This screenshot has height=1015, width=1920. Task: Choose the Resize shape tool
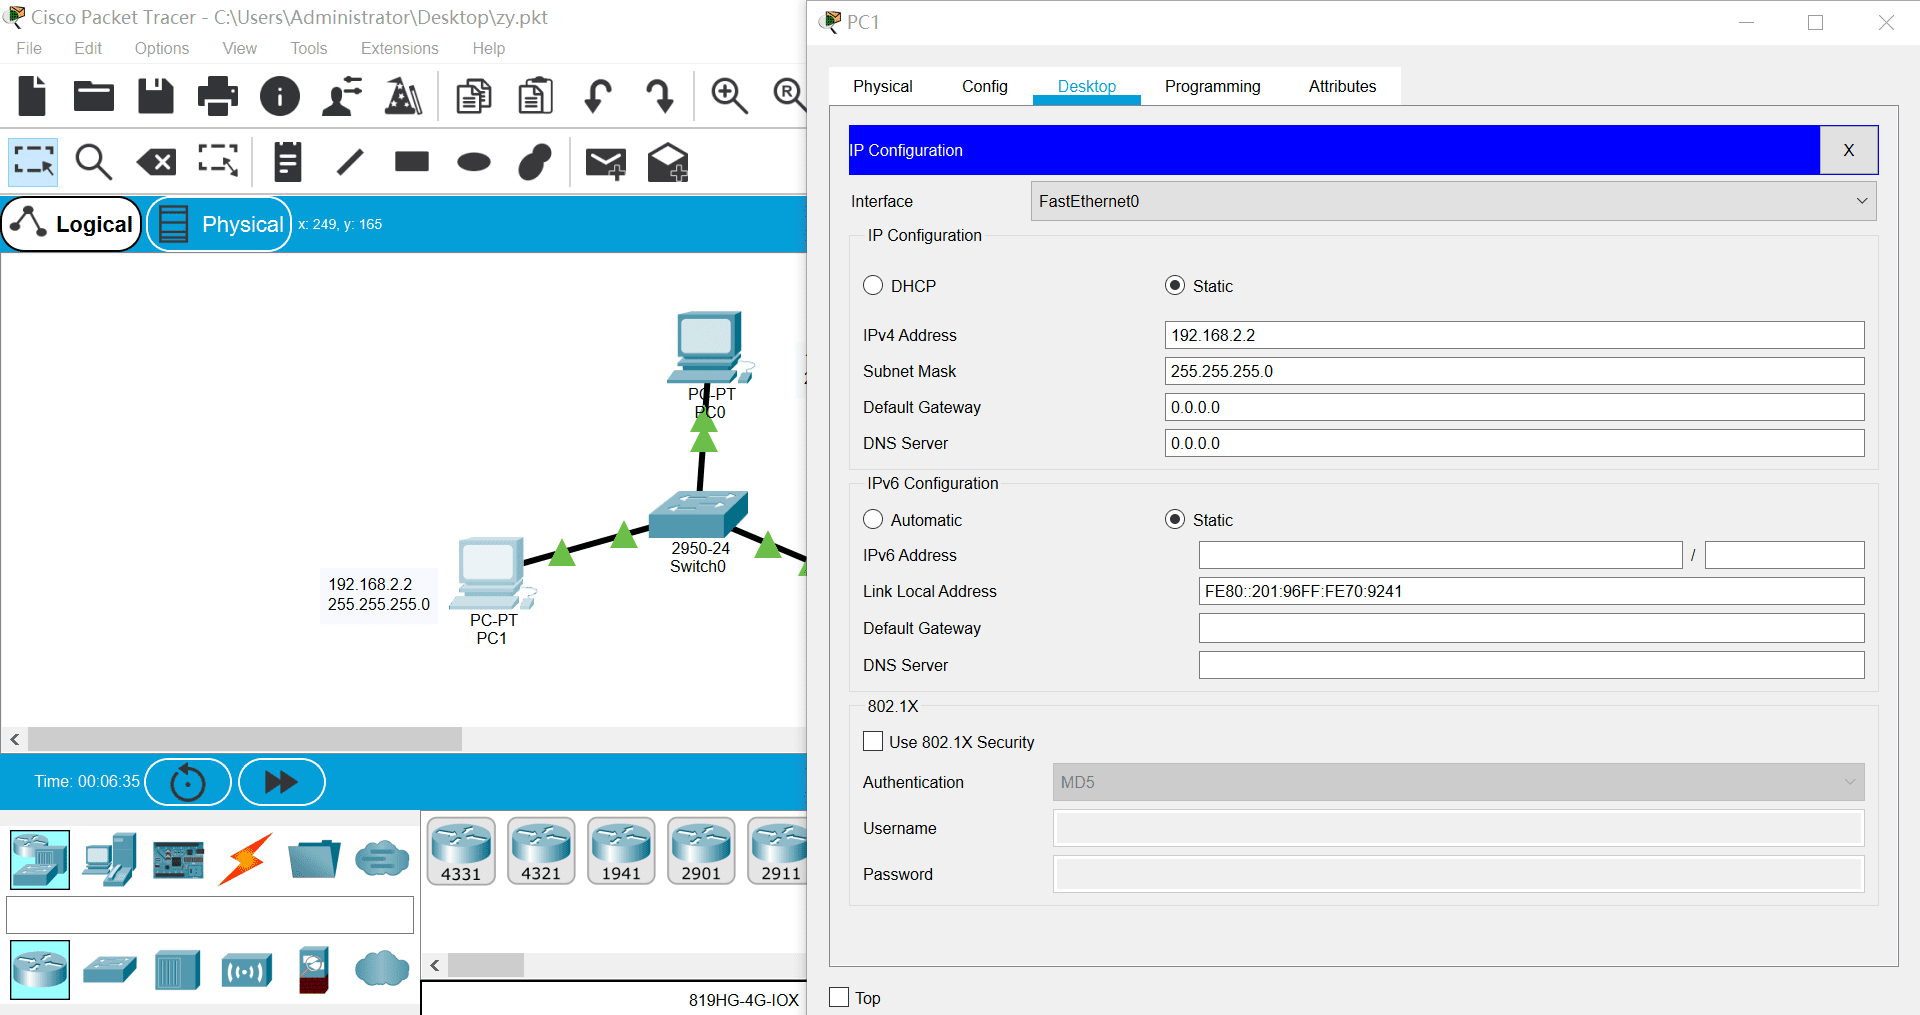218,162
